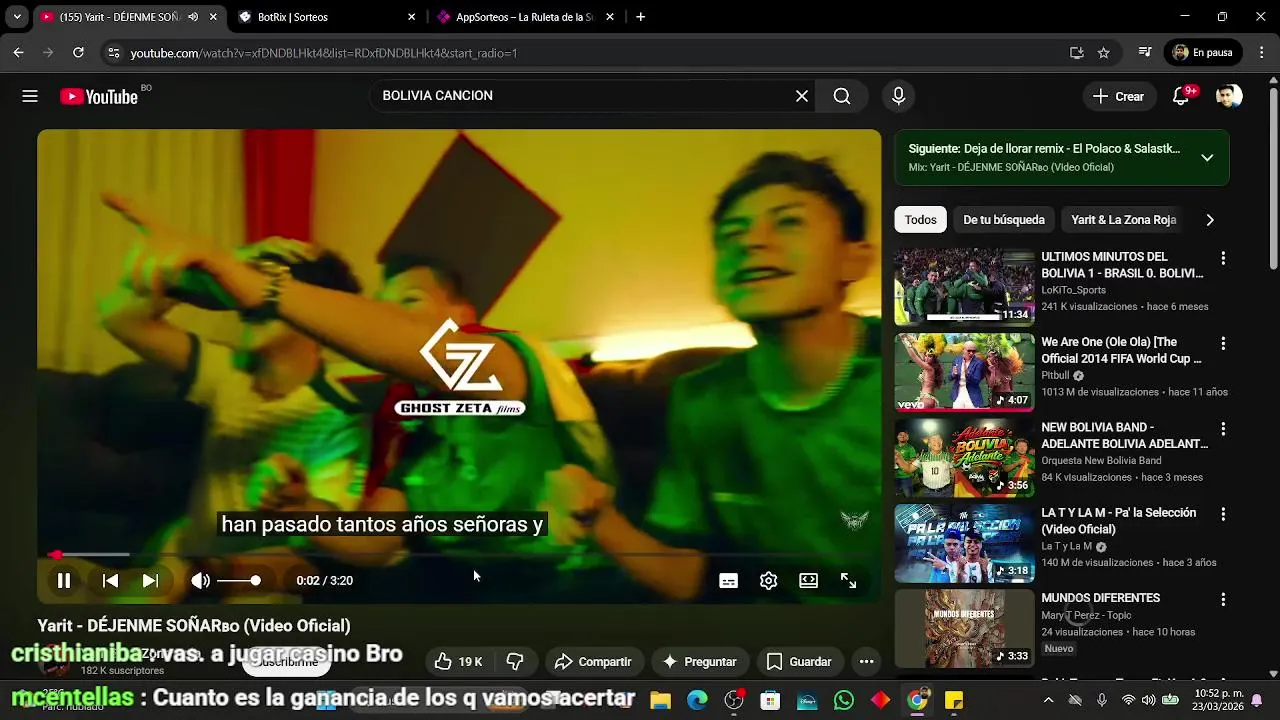This screenshot has width=1280, height=720.
Task: Click the taskbar clock 10:52 p. m.
Action: 1217,700
